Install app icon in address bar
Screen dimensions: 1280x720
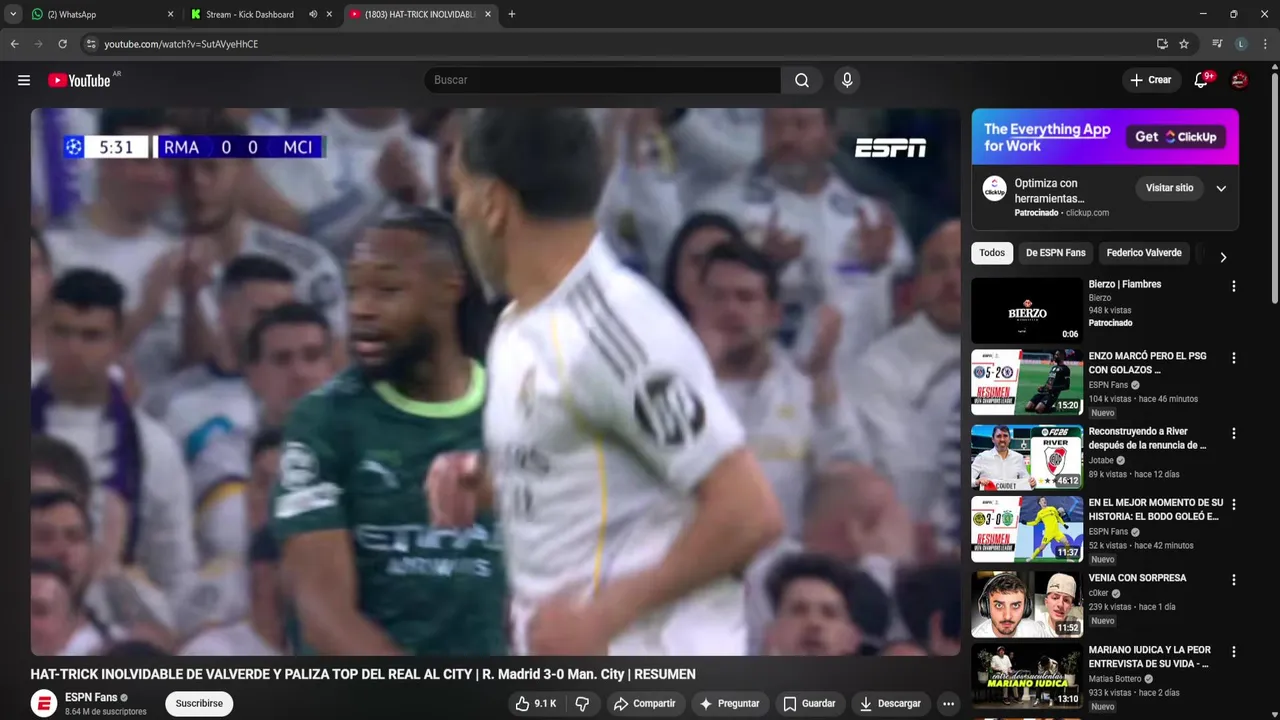pos(1162,44)
